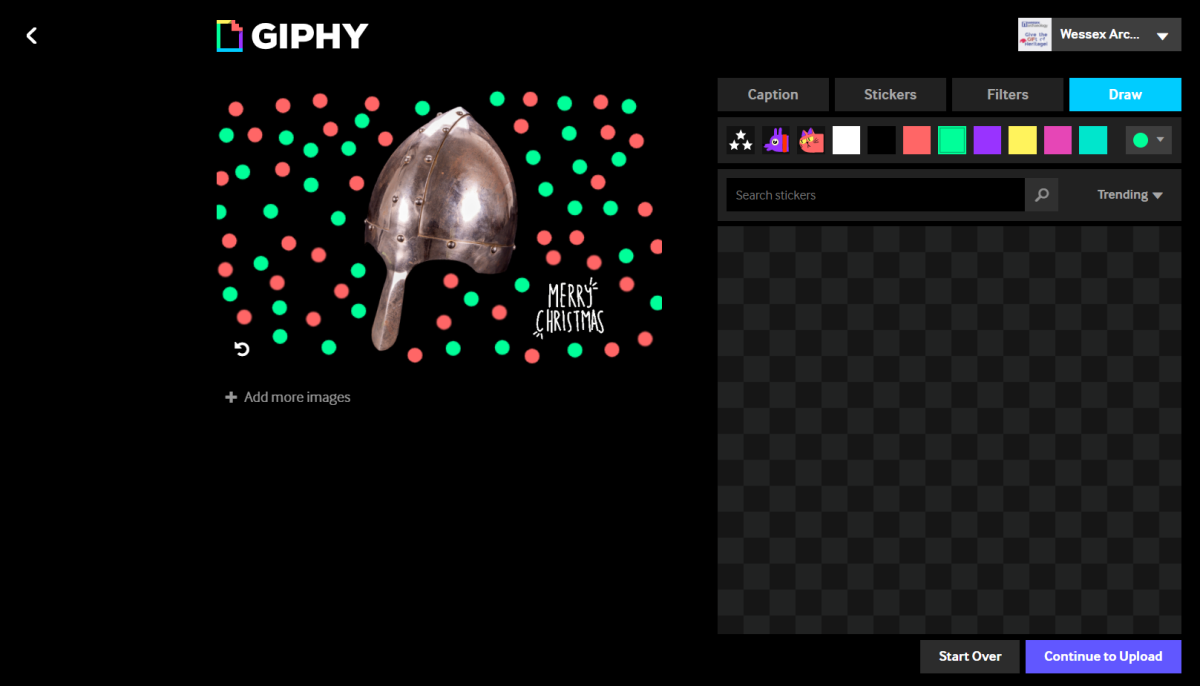Click the search magnifier icon
Viewport: 1200px width, 686px height.
click(x=1041, y=195)
